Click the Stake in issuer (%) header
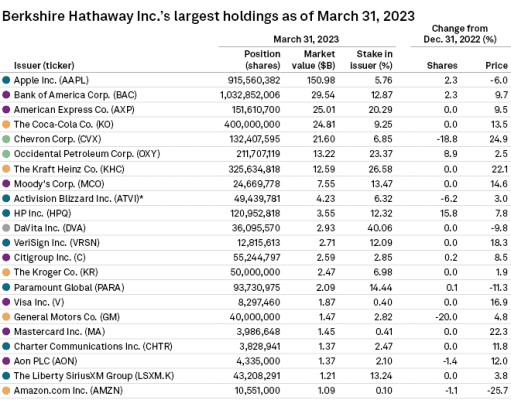Viewport: 511px width, 400px height. (371, 60)
